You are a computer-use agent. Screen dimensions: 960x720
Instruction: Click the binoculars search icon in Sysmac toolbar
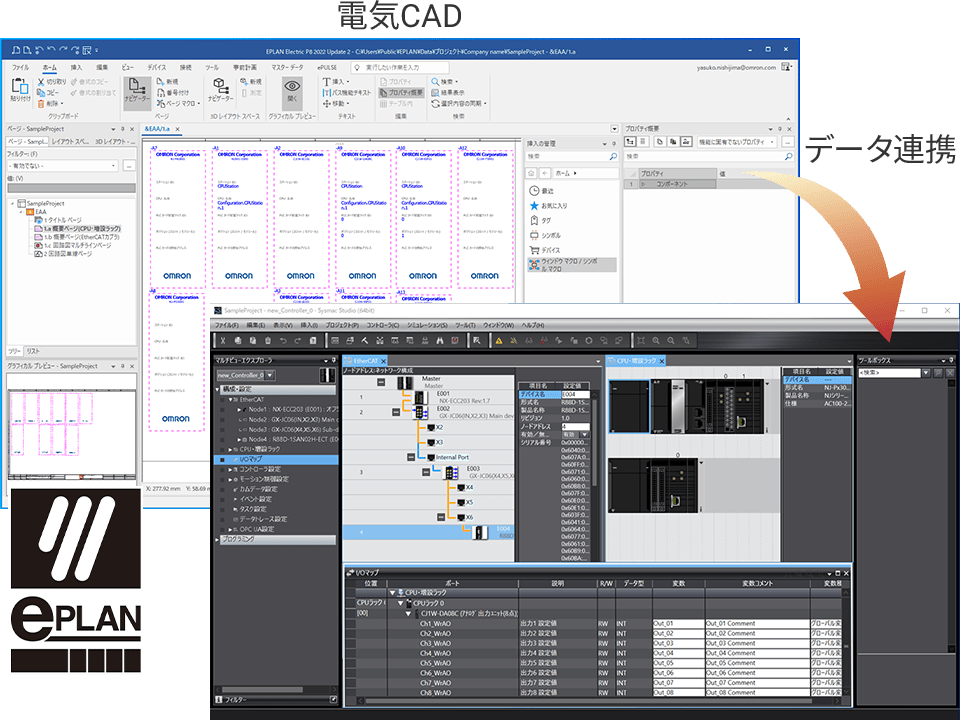pyautogui.click(x=440, y=340)
